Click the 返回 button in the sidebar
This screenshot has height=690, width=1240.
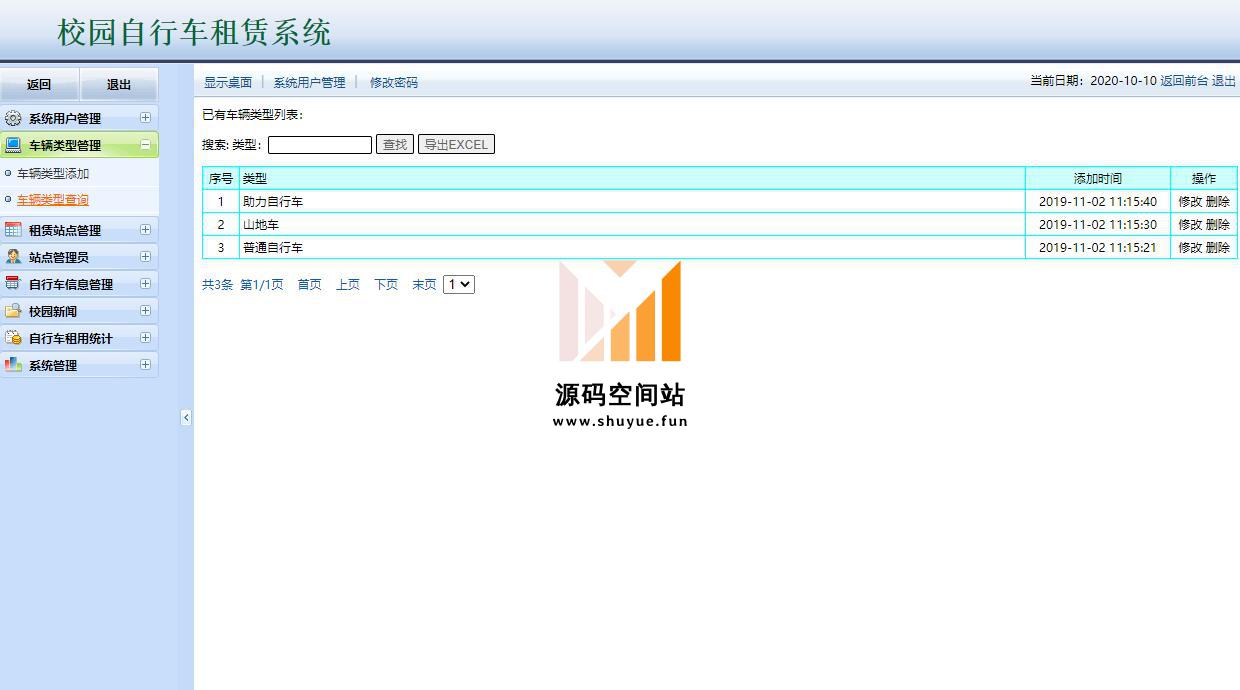(39, 84)
